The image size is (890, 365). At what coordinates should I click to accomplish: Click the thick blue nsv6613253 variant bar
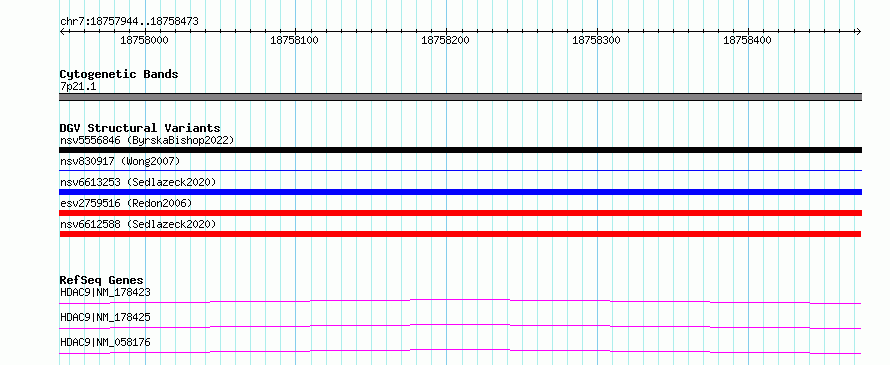pyautogui.click(x=460, y=192)
